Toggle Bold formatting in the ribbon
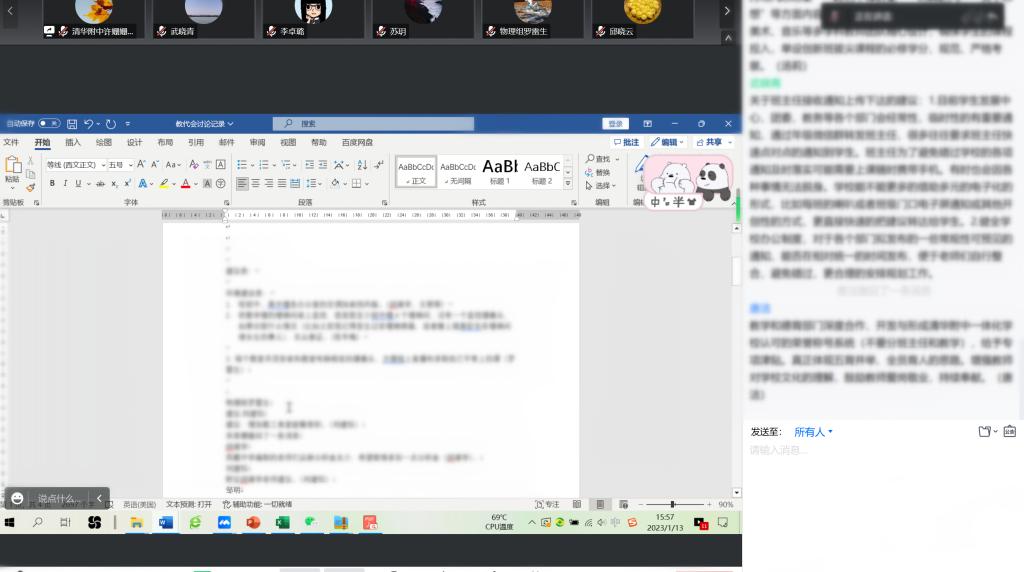Image resolution: width=1024 pixels, height=572 pixels. click(52, 184)
